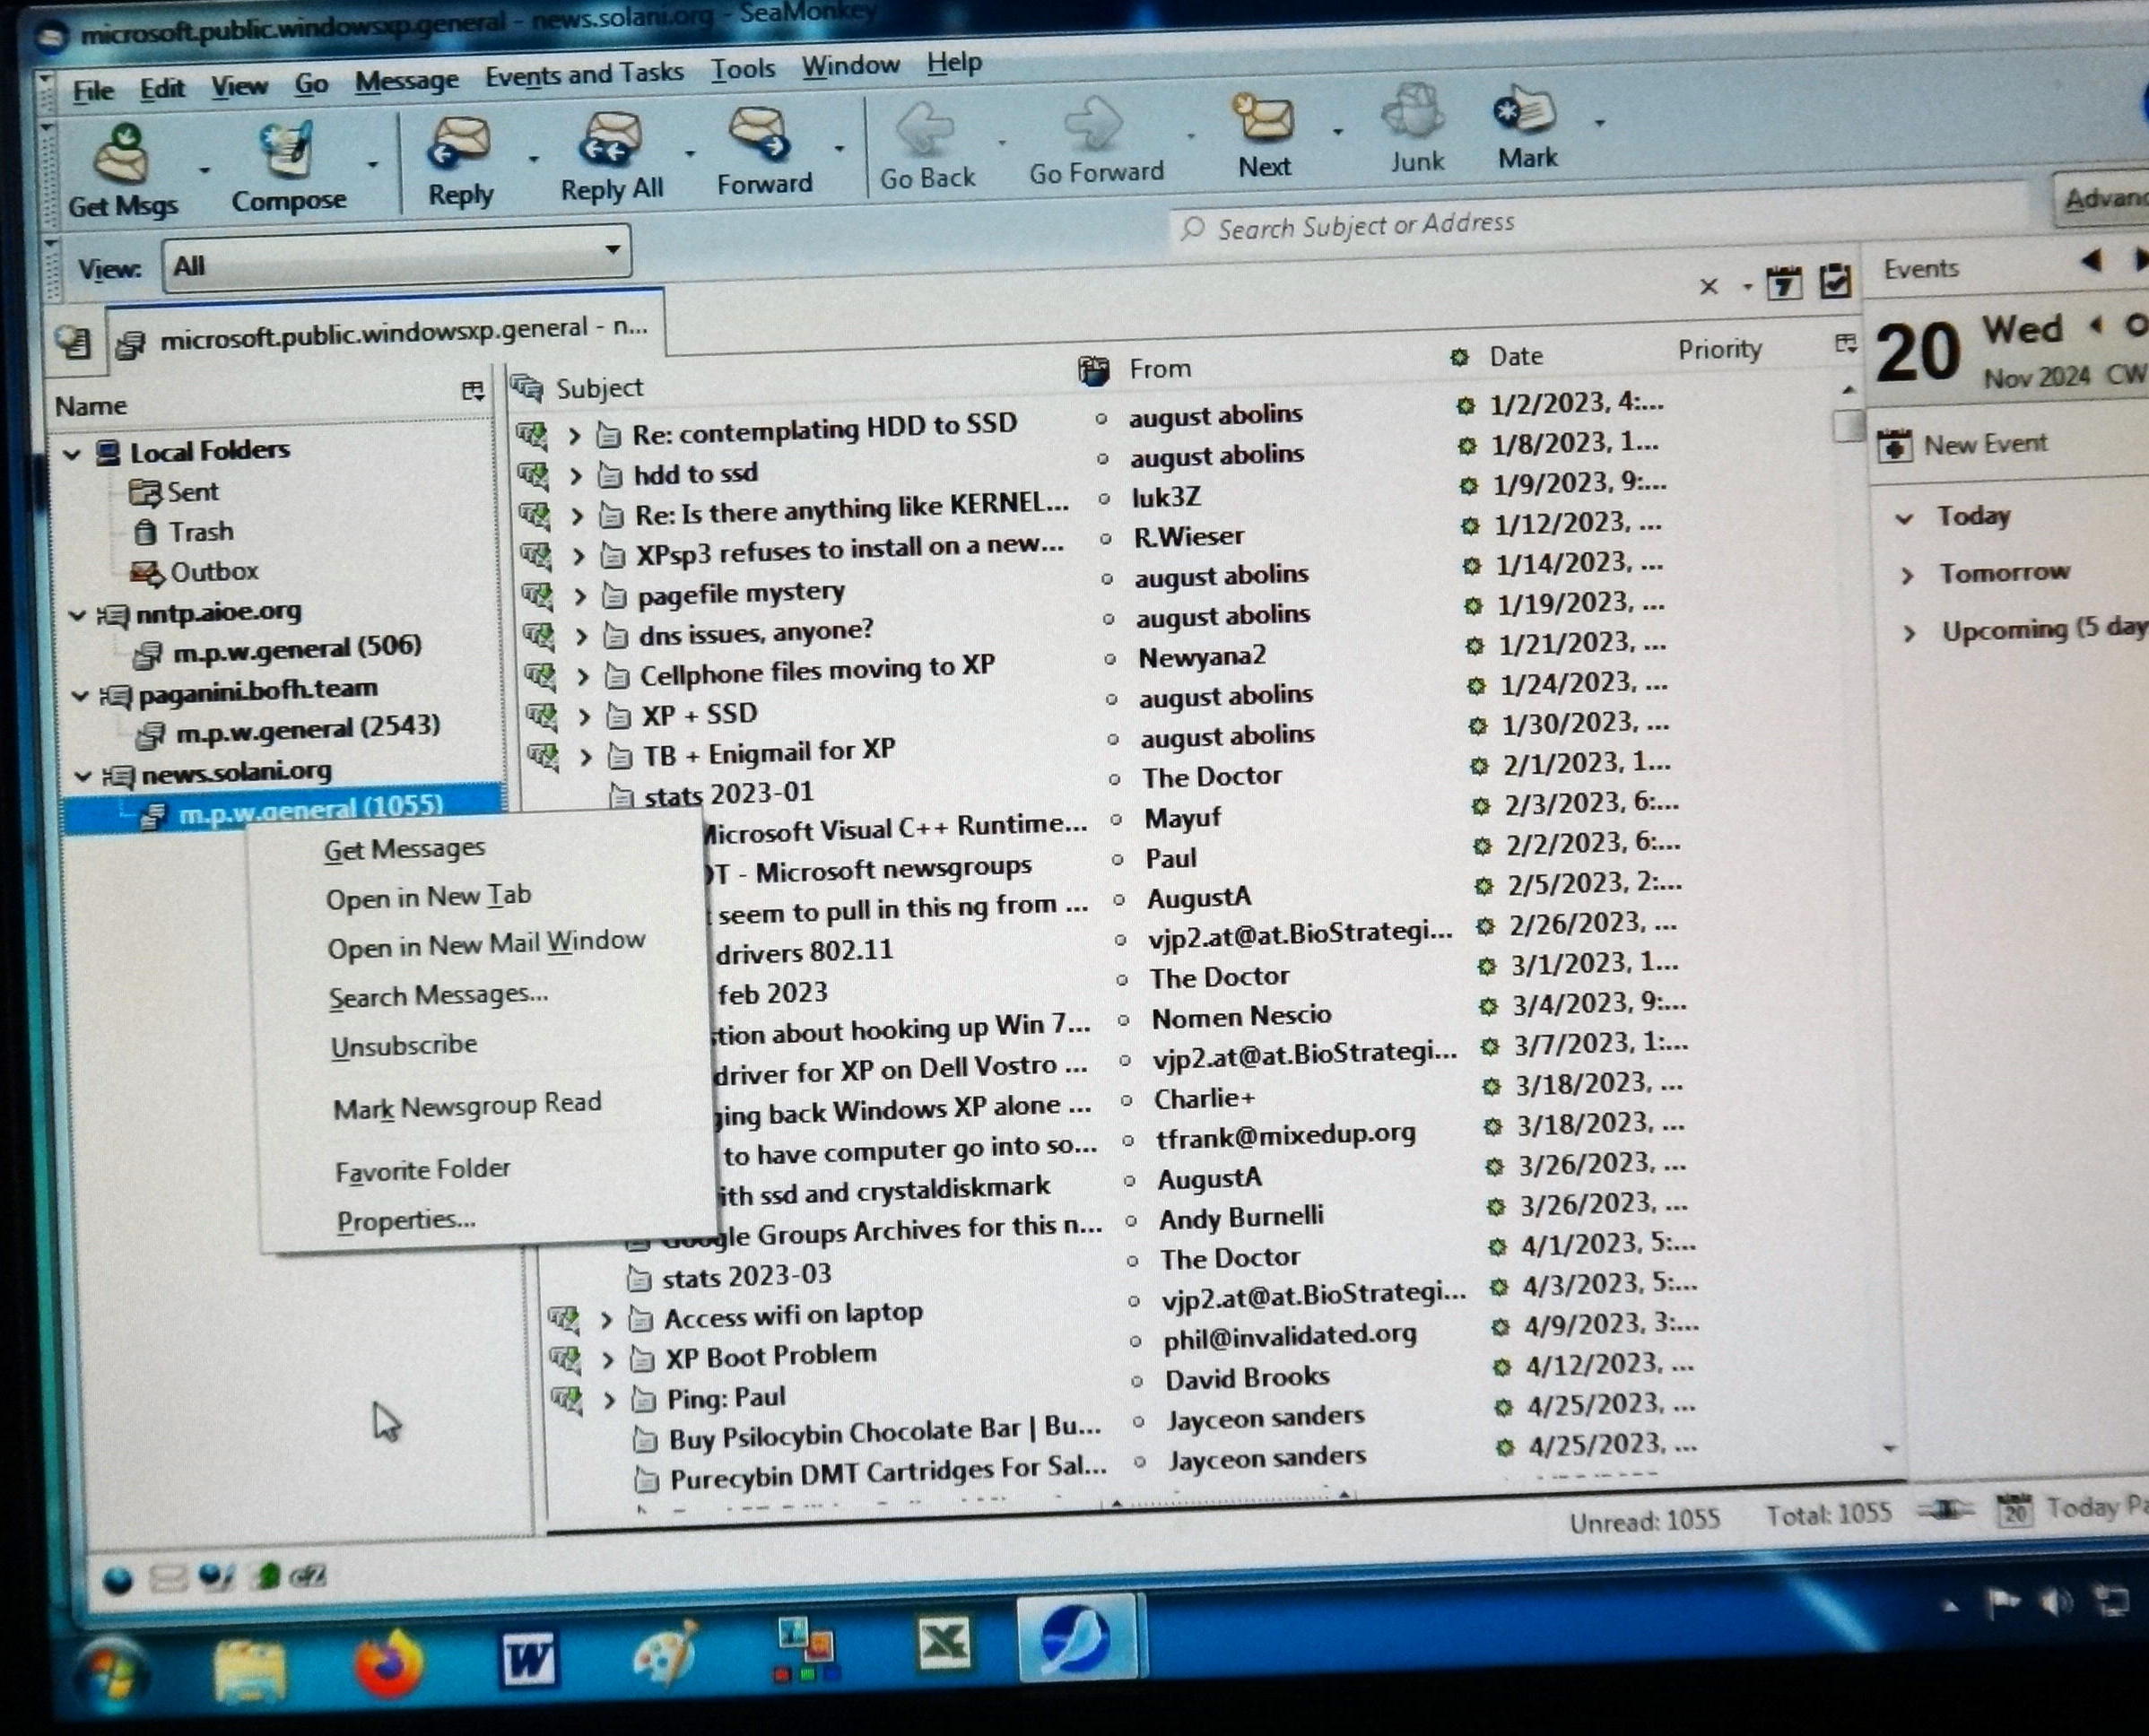Expand the Tomorrow events section

point(1907,575)
